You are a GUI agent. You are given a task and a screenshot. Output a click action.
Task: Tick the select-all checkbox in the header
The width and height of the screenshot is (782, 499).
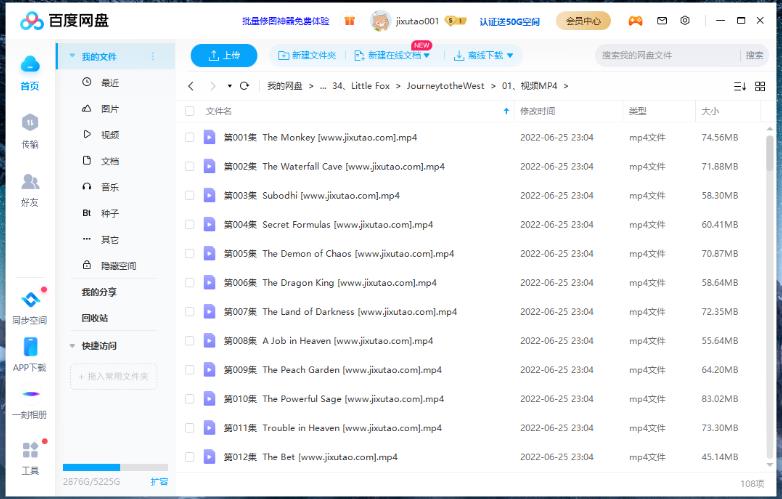point(190,111)
